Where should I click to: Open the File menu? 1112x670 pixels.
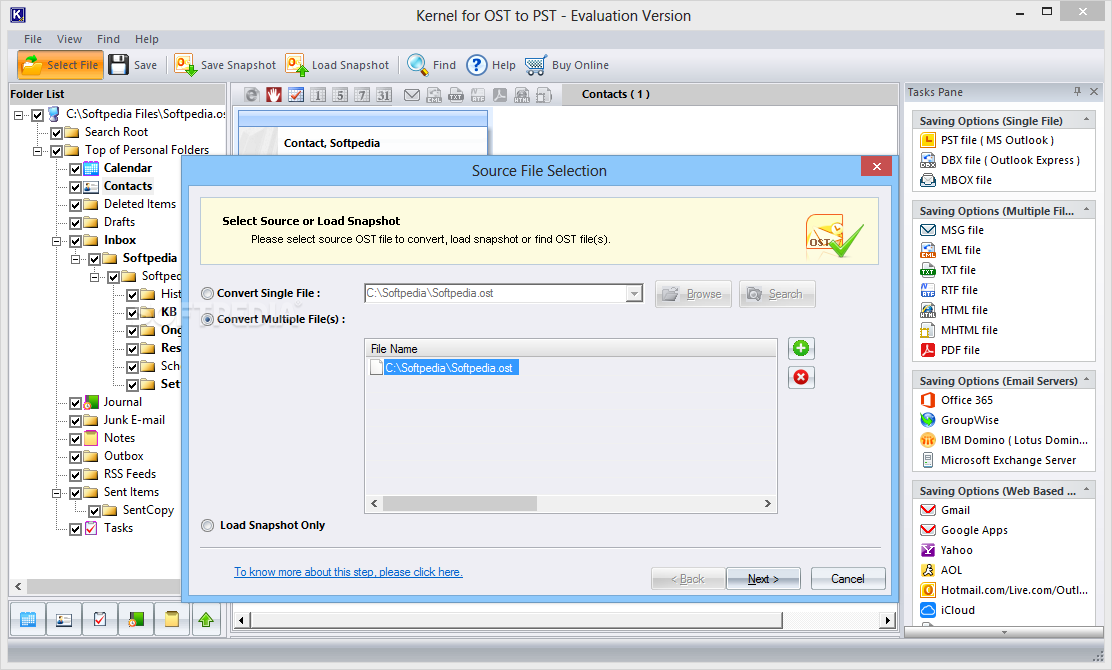click(33, 39)
